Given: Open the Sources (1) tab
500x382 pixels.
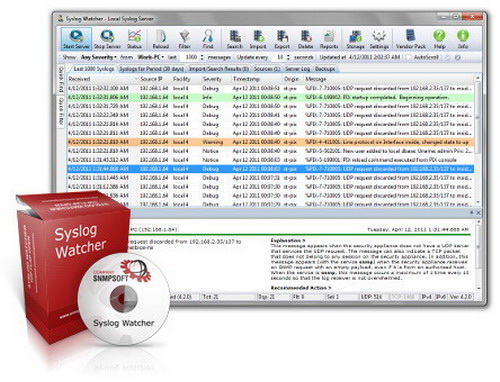Looking at the screenshot, I should coord(267,69).
